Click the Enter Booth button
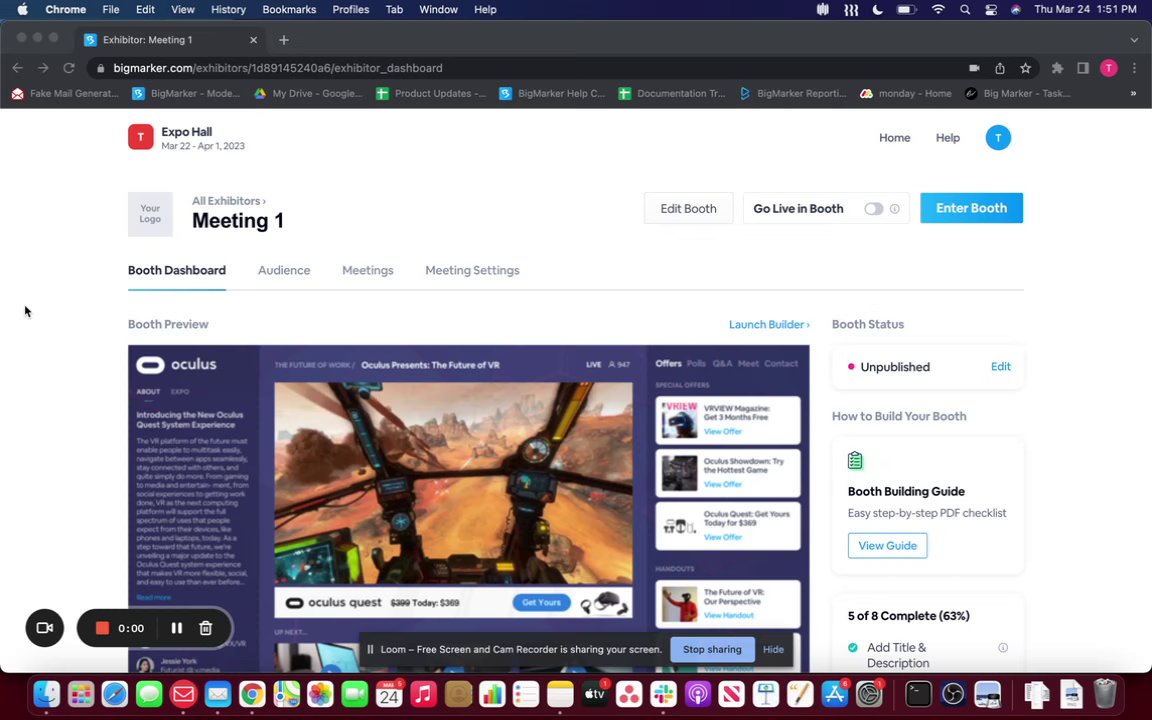This screenshot has width=1152, height=720. pyautogui.click(x=971, y=208)
